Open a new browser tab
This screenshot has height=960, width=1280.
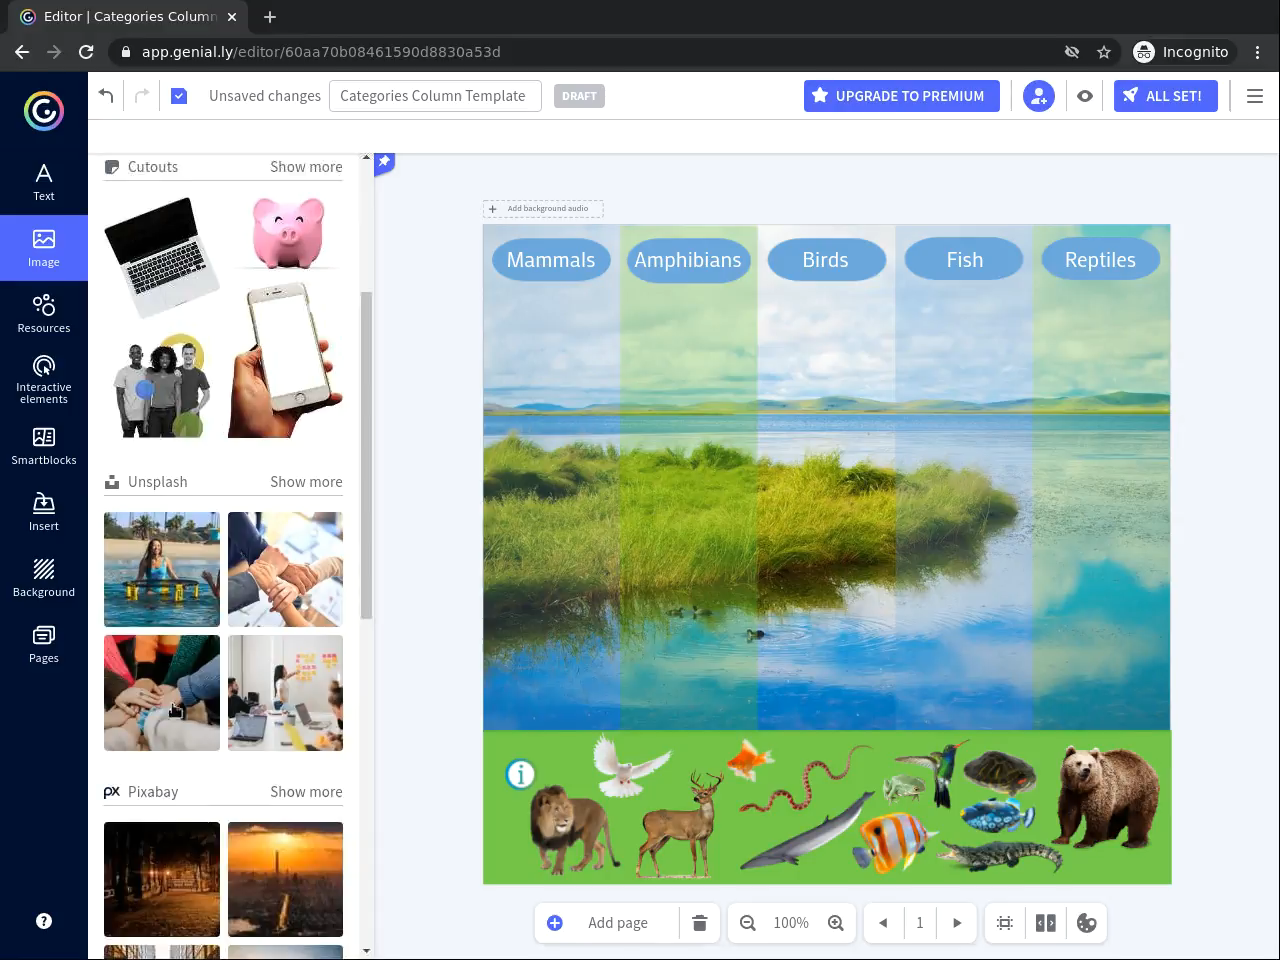pos(270,16)
